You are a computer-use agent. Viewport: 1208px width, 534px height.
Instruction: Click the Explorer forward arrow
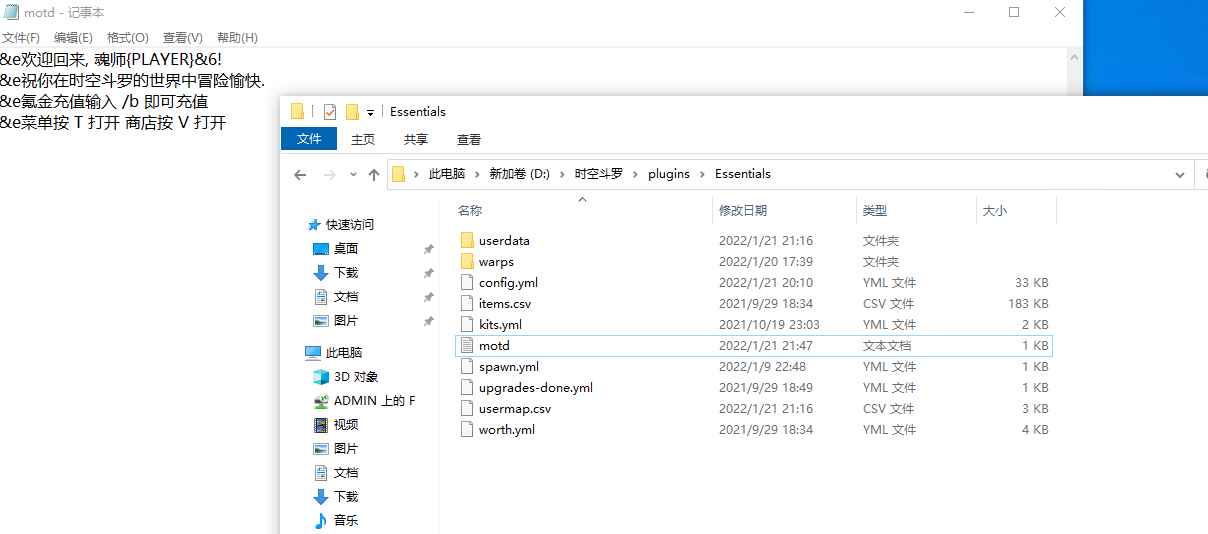pos(329,174)
